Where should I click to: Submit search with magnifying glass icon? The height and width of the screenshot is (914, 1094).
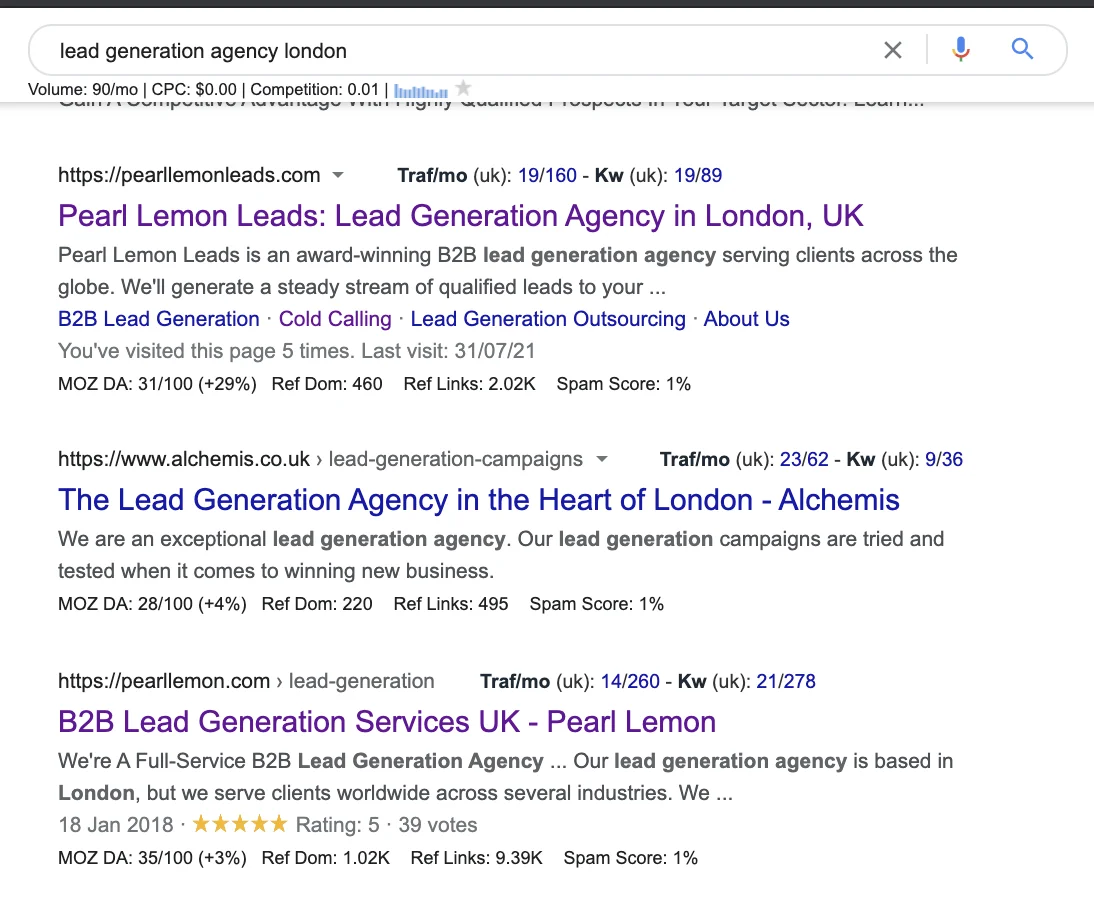1022,49
